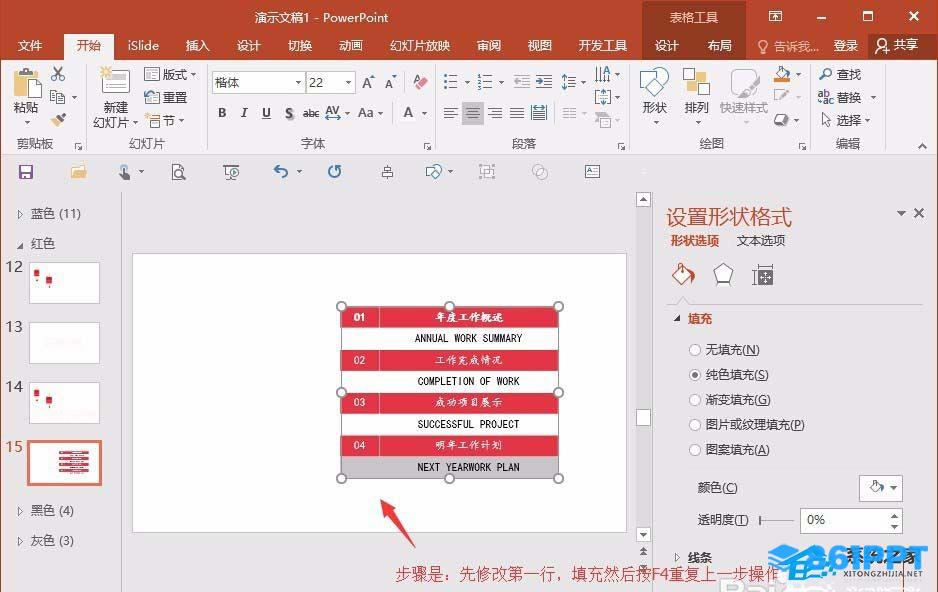Viewport: 938px width, 592px height.
Task: Switch to the 插入 tab
Action: point(197,45)
